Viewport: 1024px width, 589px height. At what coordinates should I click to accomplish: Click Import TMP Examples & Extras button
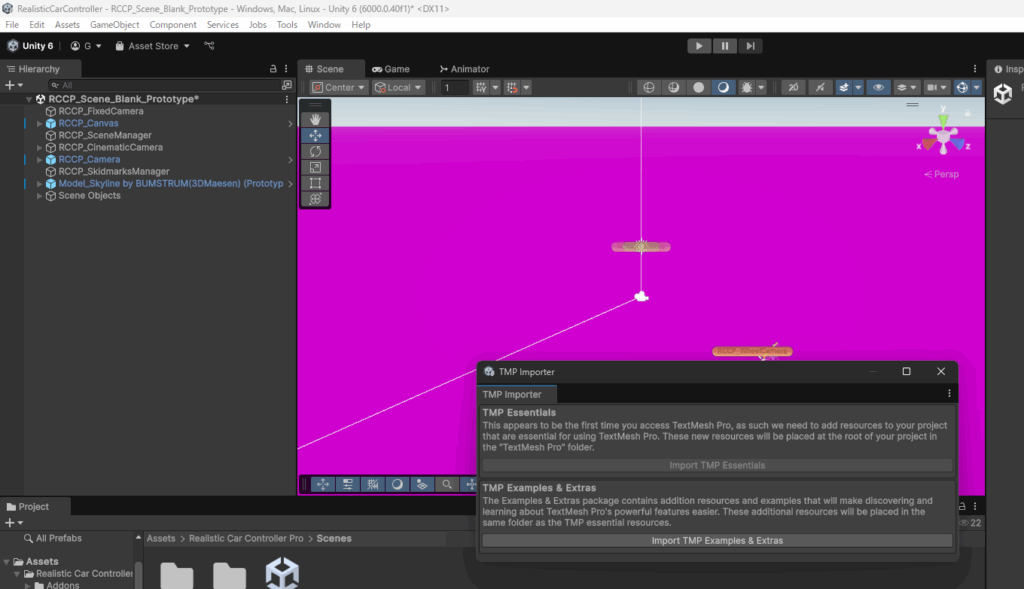point(717,541)
